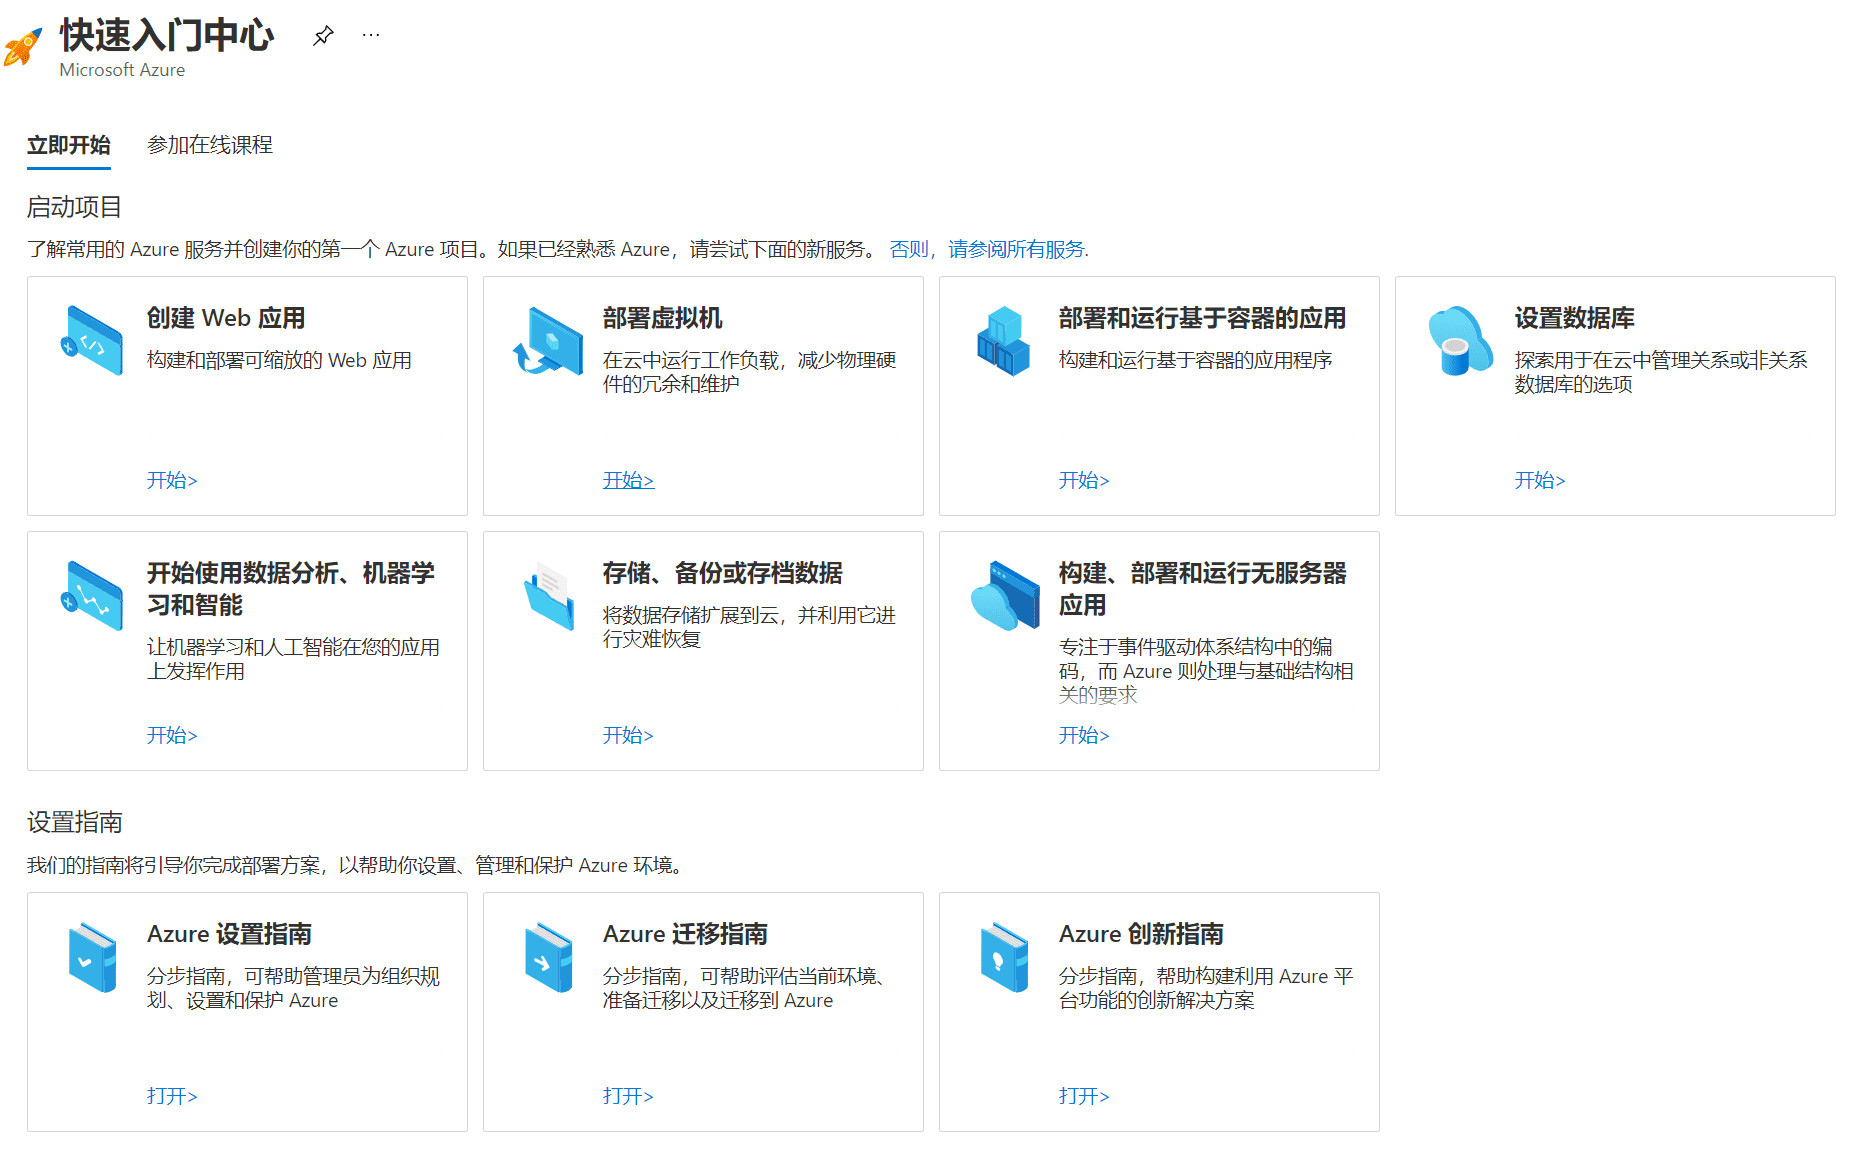This screenshot has width=1870, height=1165.
Task: Switch to the 参加在线课程 tab
Action: [210, 145]
